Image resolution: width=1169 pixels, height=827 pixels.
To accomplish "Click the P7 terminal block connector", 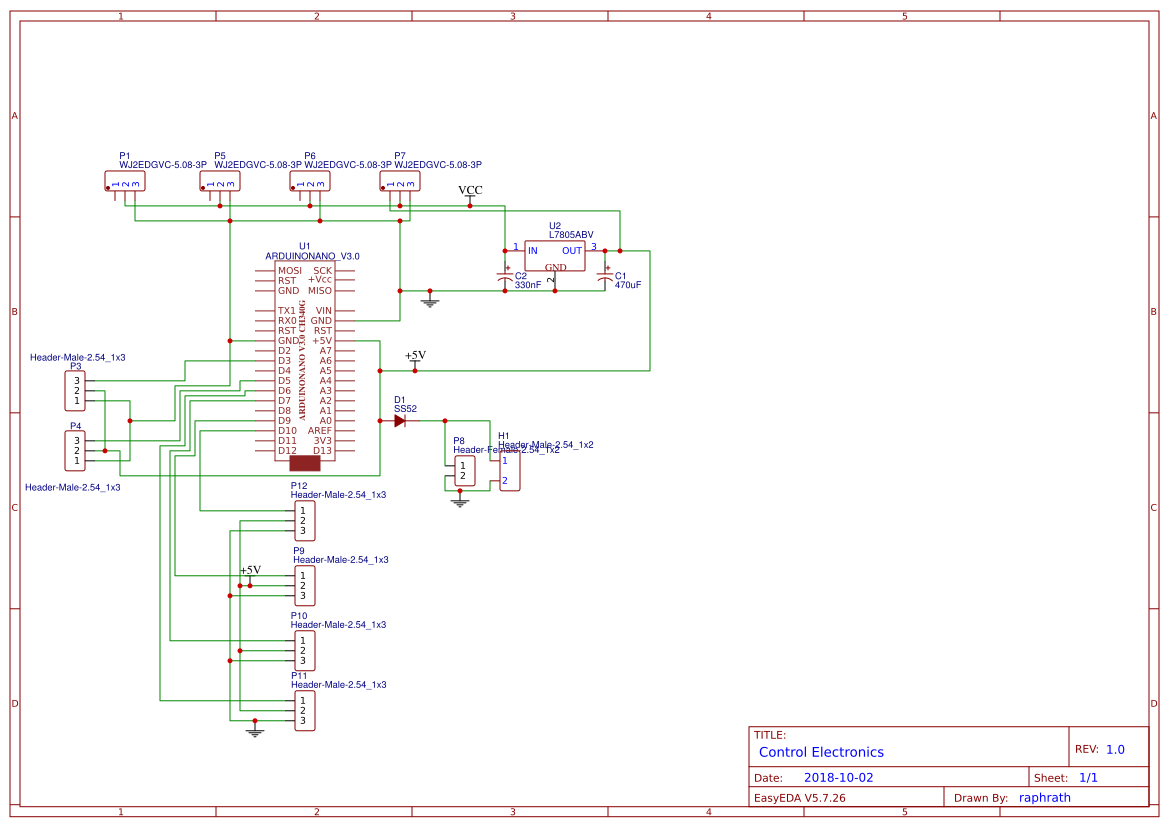I will (x=400, y=181).
